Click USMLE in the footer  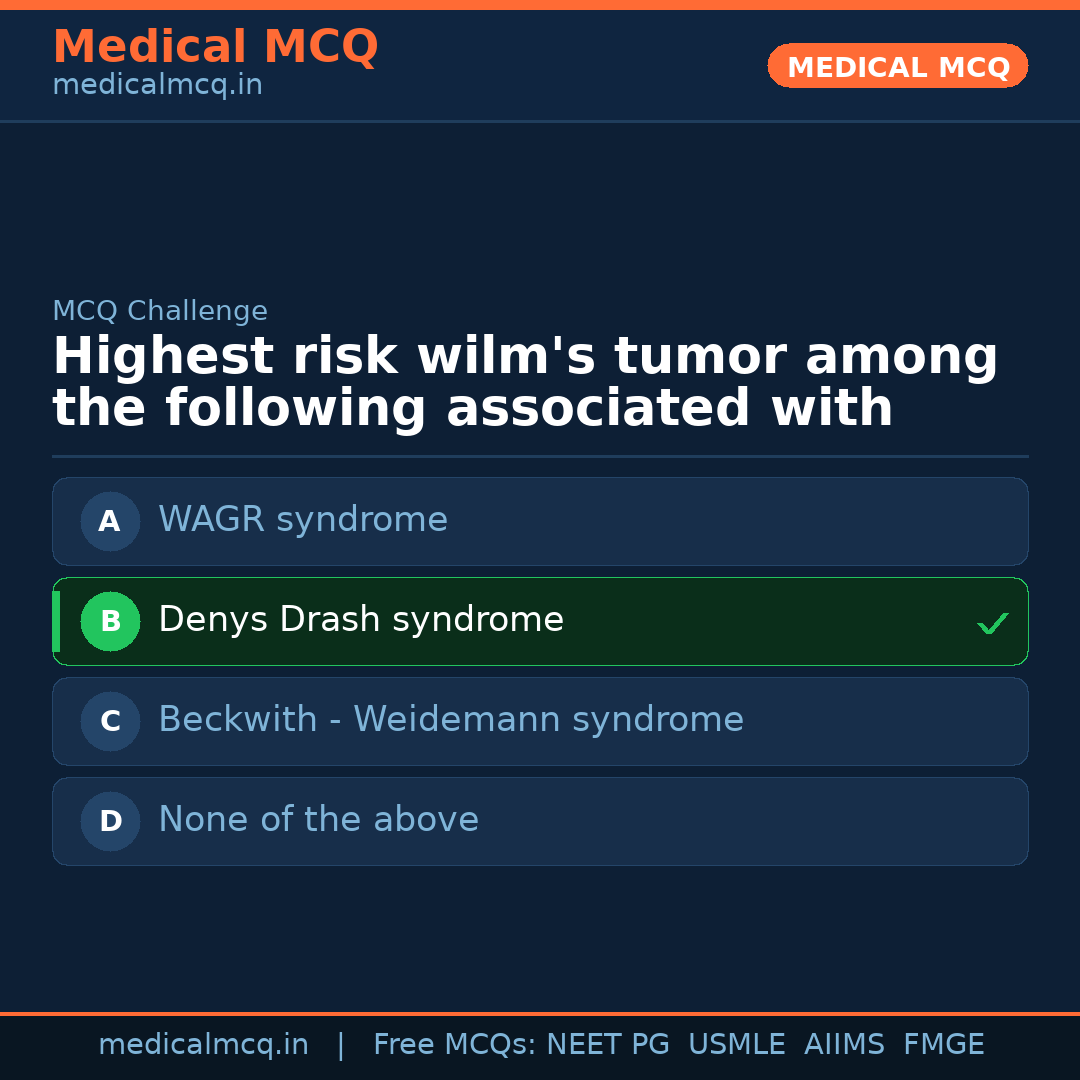tap(736, 1045)
